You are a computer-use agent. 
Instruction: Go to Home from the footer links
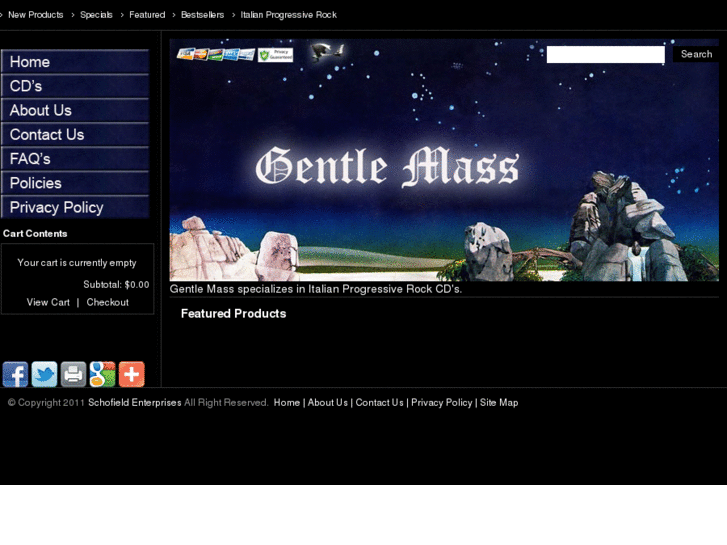pos(287,403)
